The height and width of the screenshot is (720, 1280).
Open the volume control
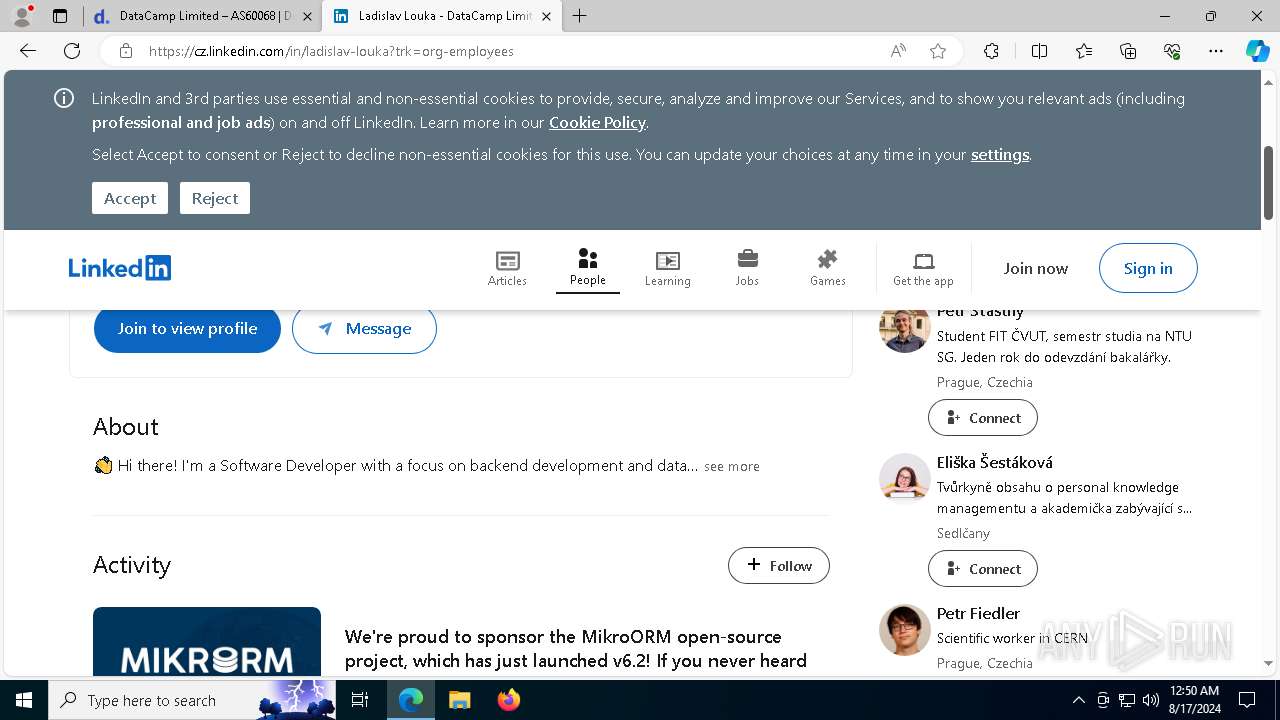1151,700
